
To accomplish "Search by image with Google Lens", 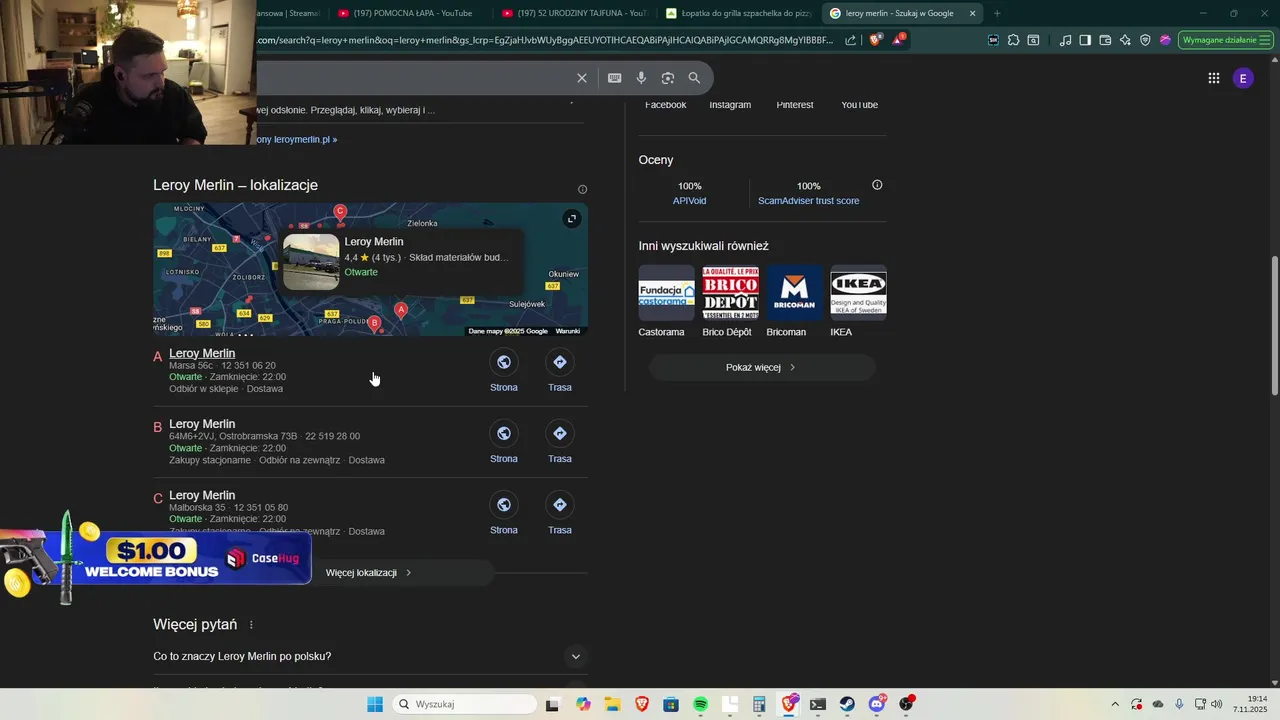I will (x=667, y=78).
